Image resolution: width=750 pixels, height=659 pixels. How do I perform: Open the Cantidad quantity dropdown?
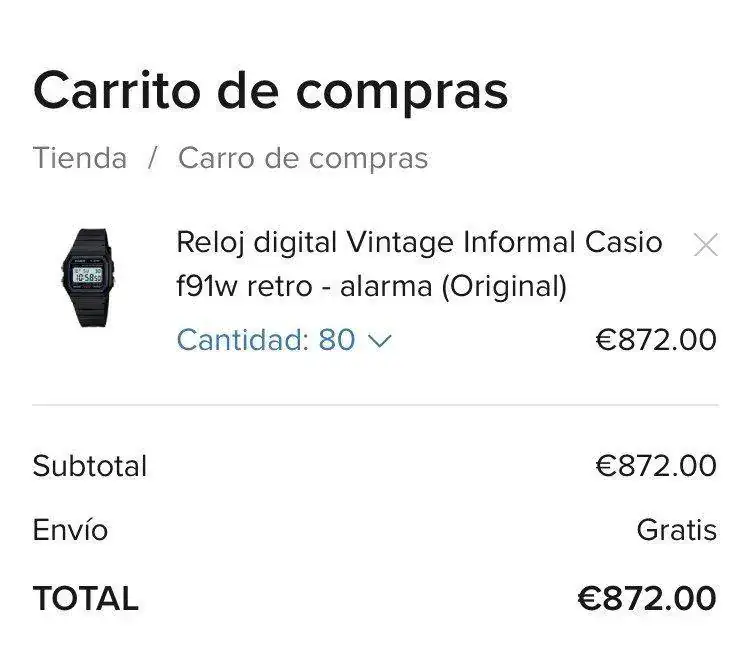[x=284, y=340]
